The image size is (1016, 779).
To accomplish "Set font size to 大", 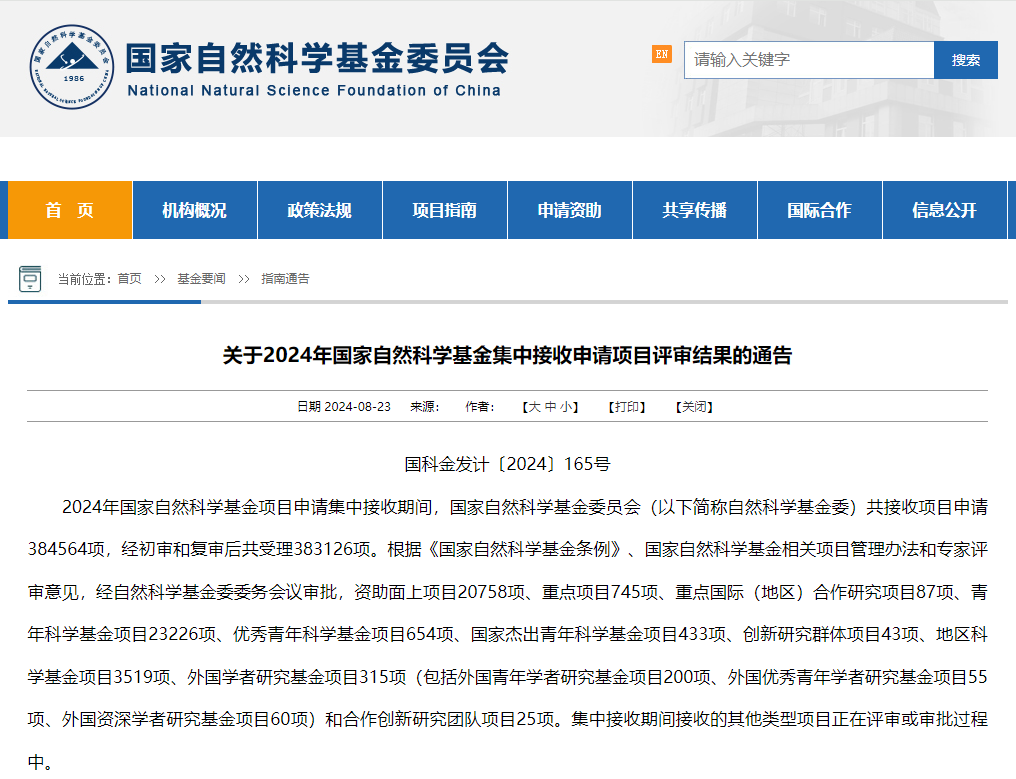I will pyautogui.click(x=535, y=407).
